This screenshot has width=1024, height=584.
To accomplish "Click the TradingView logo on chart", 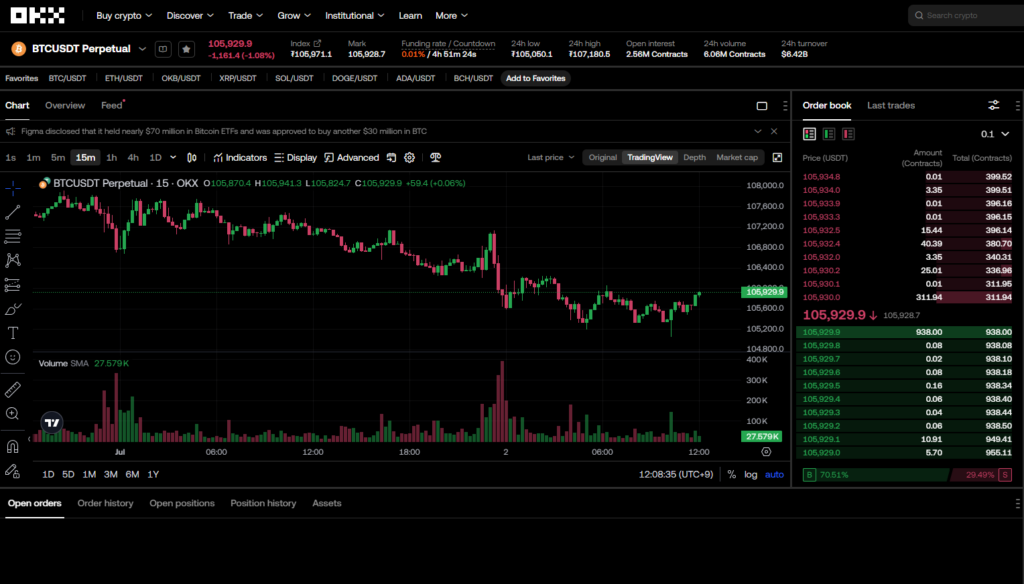I will [x=52, y=423].
